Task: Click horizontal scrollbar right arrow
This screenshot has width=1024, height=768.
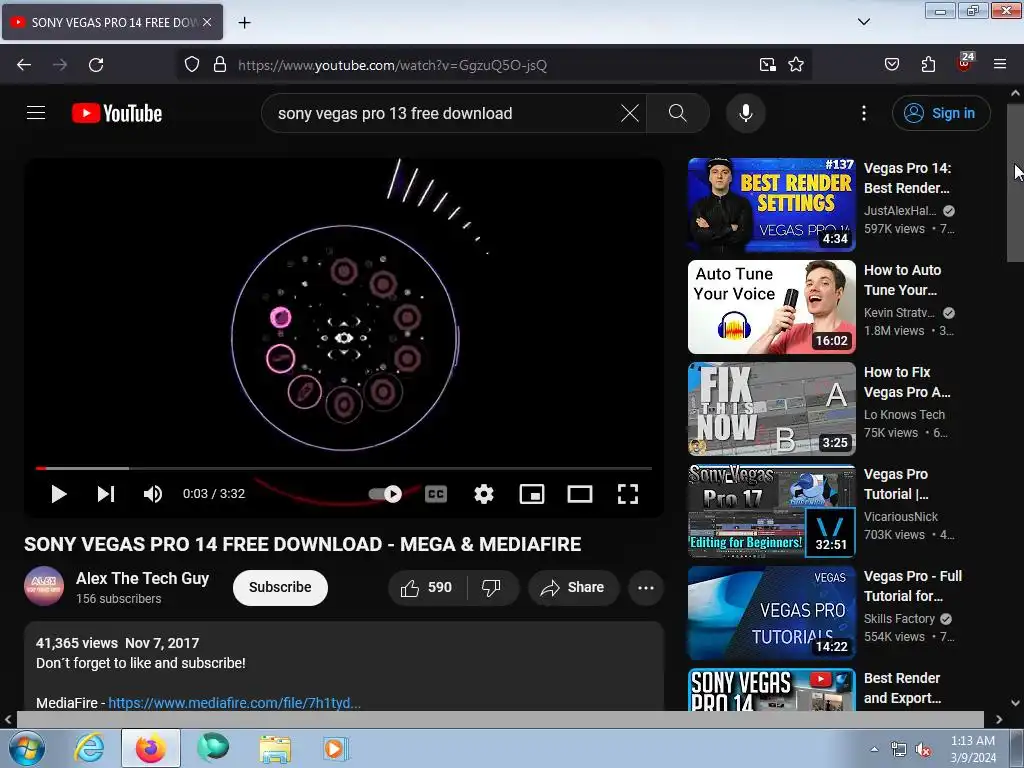Action: 999,719
